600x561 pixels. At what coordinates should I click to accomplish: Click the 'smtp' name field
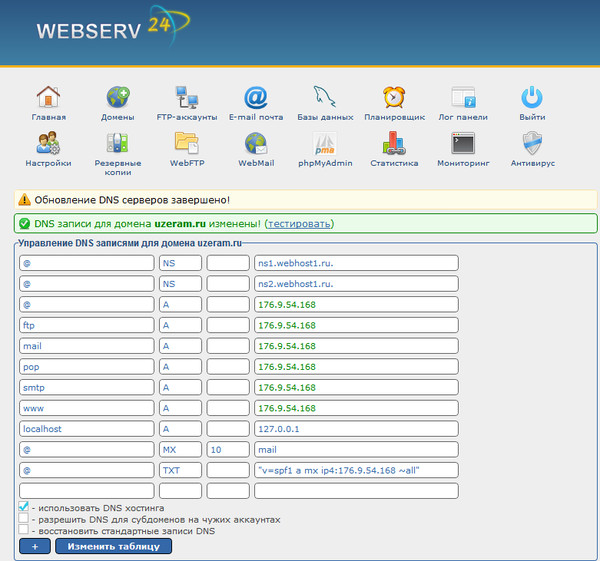(87, 387)
